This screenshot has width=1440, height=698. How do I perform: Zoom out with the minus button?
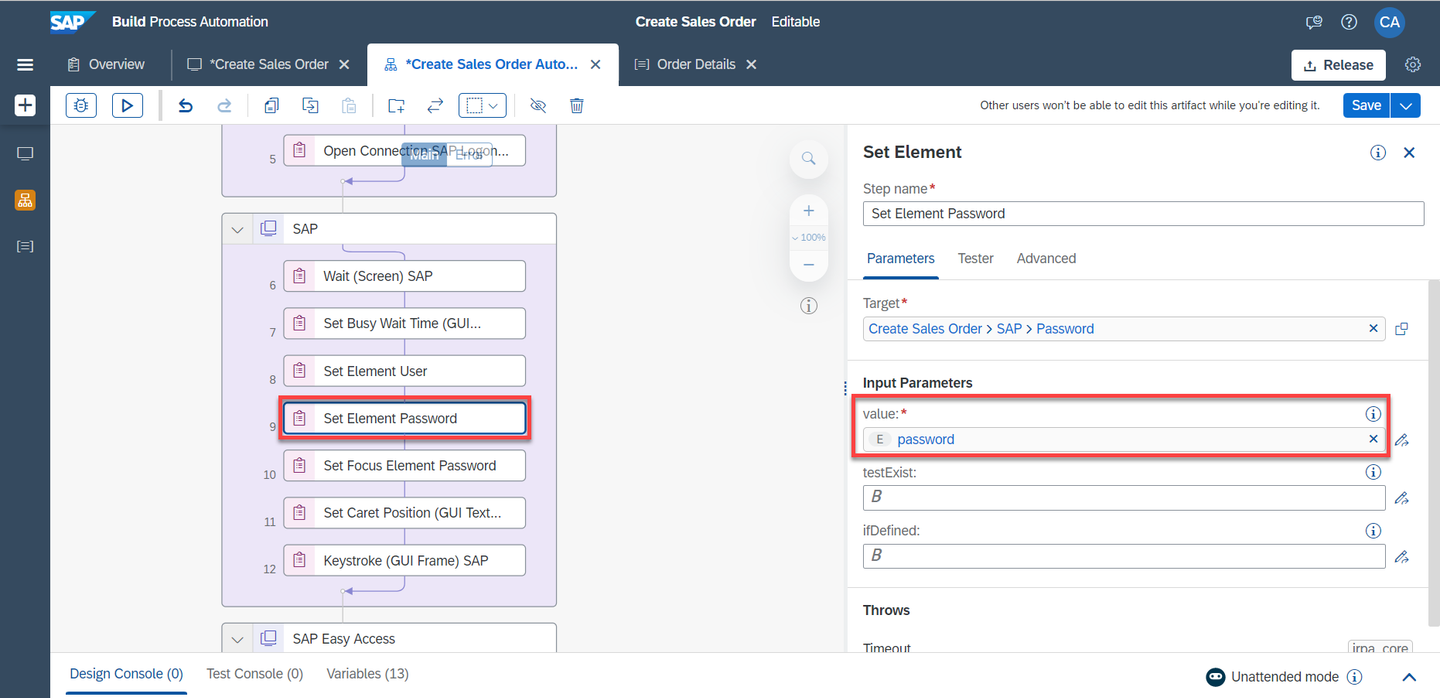pyautogui.click(x=809, y=264)
